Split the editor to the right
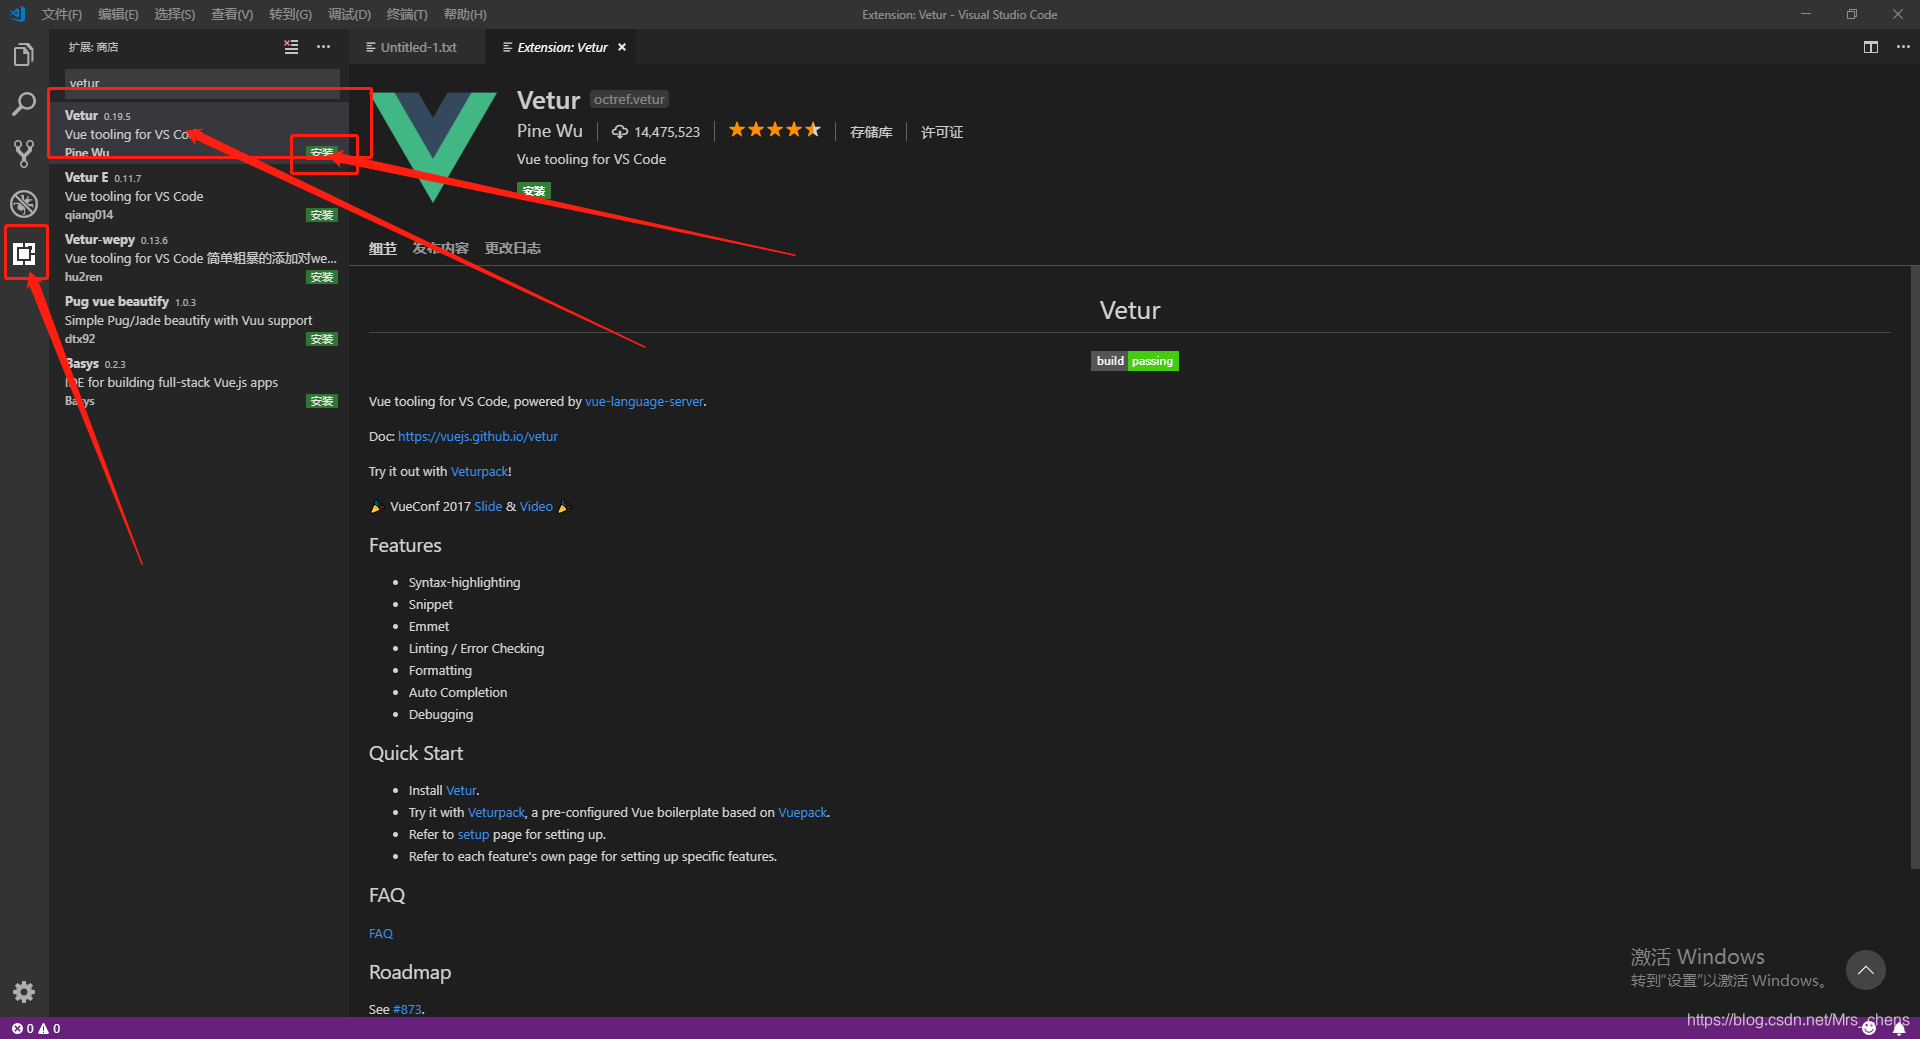 coord(1870,47)
